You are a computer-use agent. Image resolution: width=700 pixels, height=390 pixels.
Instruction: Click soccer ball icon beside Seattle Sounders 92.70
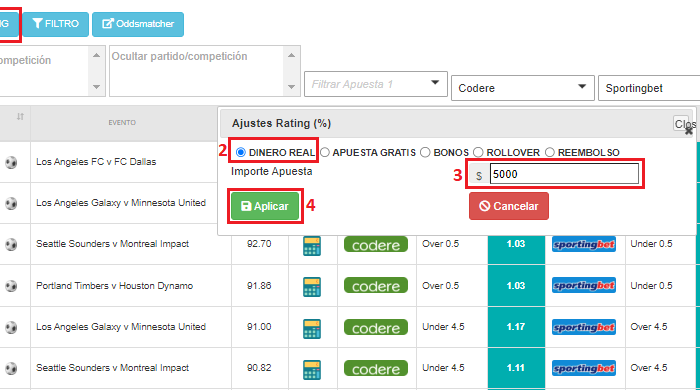11,245
